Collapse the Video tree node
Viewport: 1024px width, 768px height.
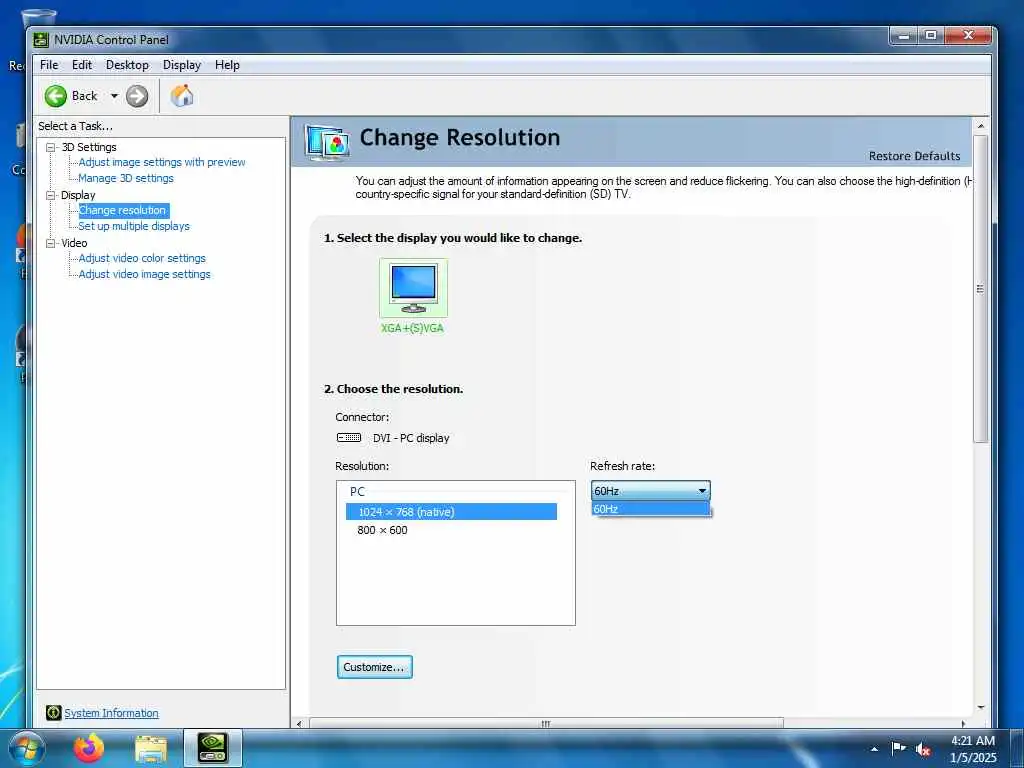[x=50, y=243]
